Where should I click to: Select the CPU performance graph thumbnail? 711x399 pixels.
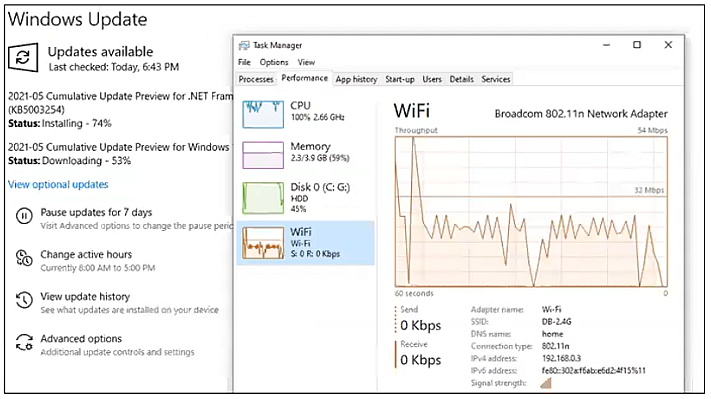tap(263, 114)
